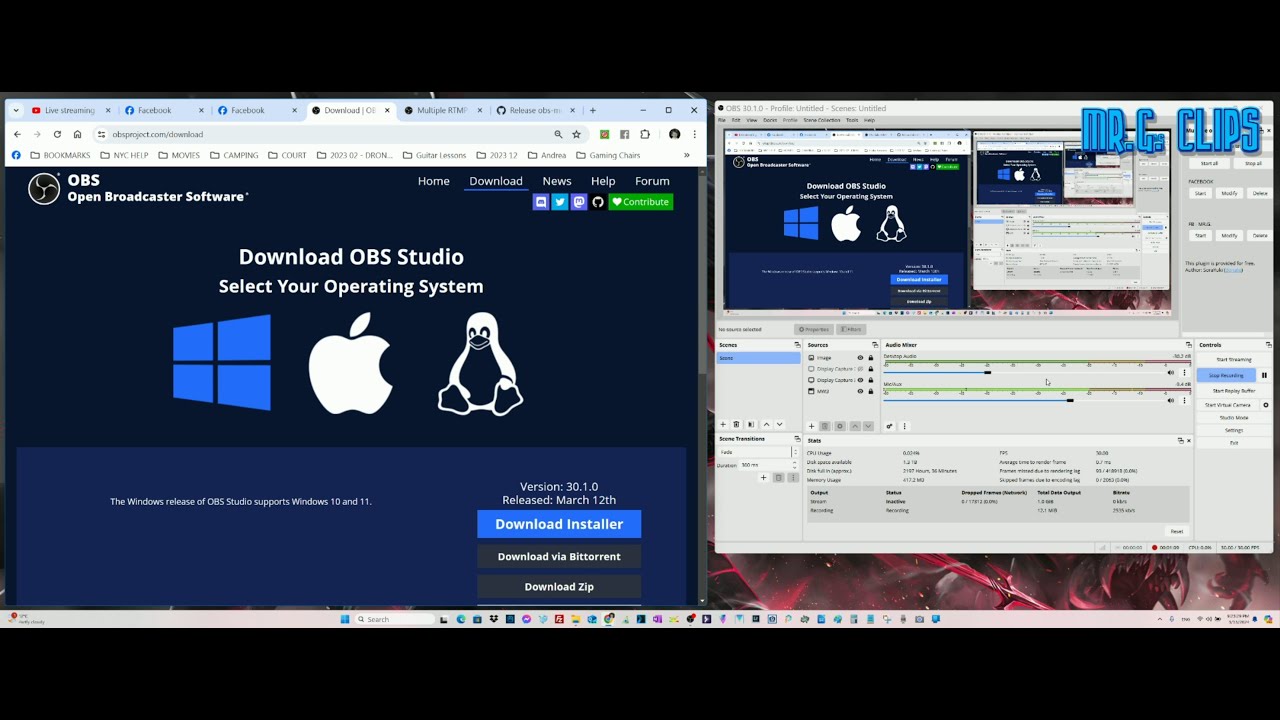Click the Windows logo on OBS download page
1280x720 pixels.
click(222, 362)
